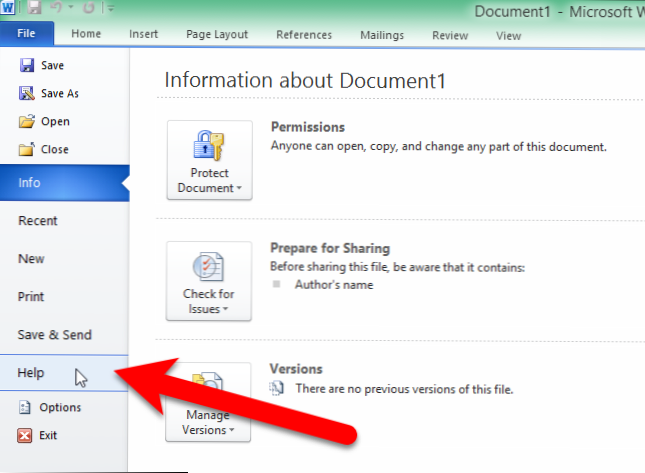645x473 pixels.
Task: Open the Print page
Action: pos(64,297)
